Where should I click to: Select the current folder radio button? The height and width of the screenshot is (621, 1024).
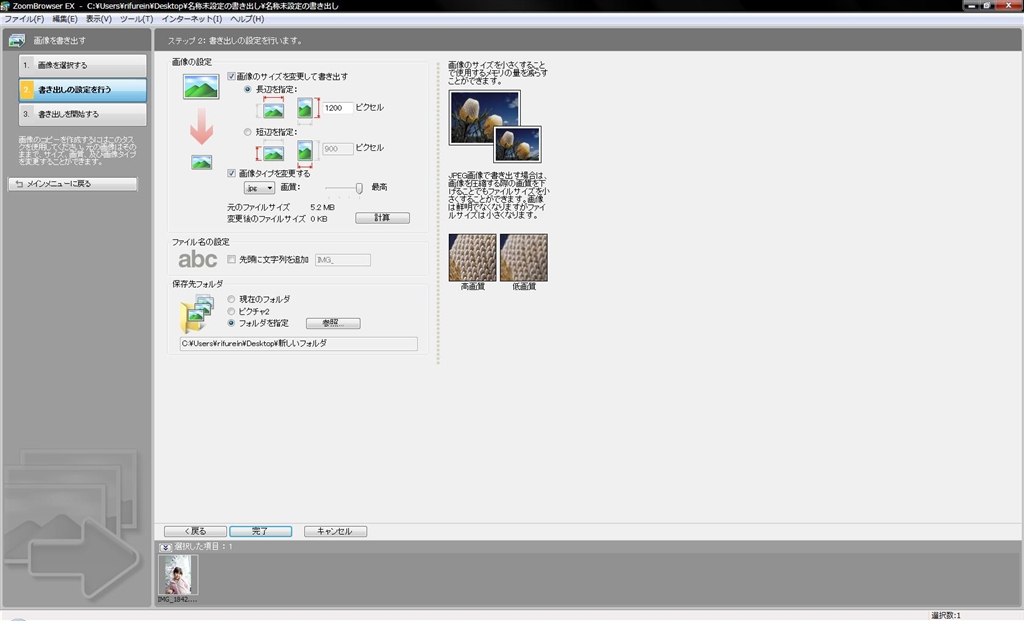[x=231, y=299]
